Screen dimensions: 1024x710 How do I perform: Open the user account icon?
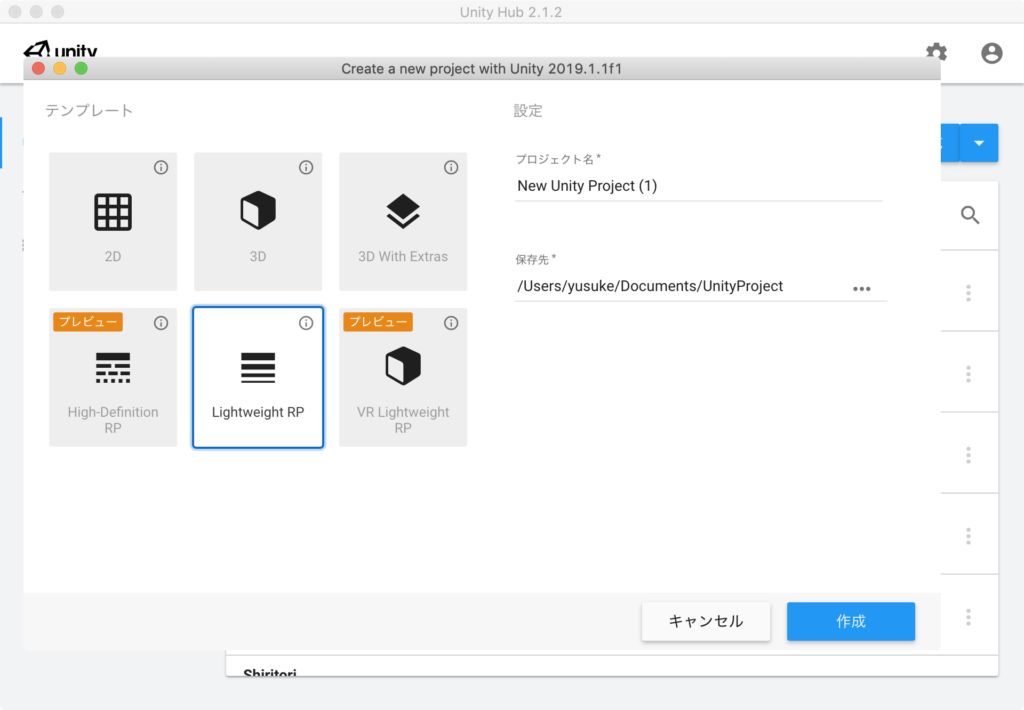coord(991,53)
